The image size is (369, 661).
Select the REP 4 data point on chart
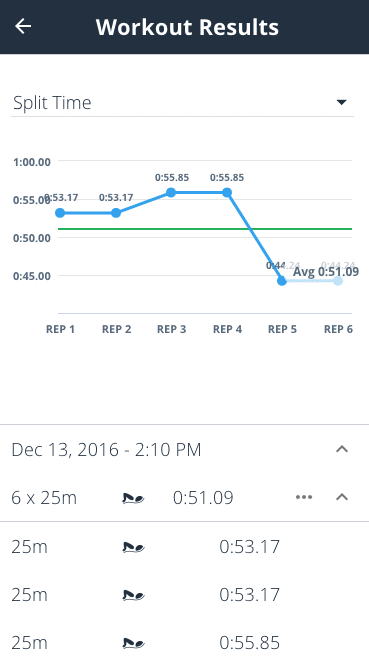pyautogui.click(x=227, y=193)
